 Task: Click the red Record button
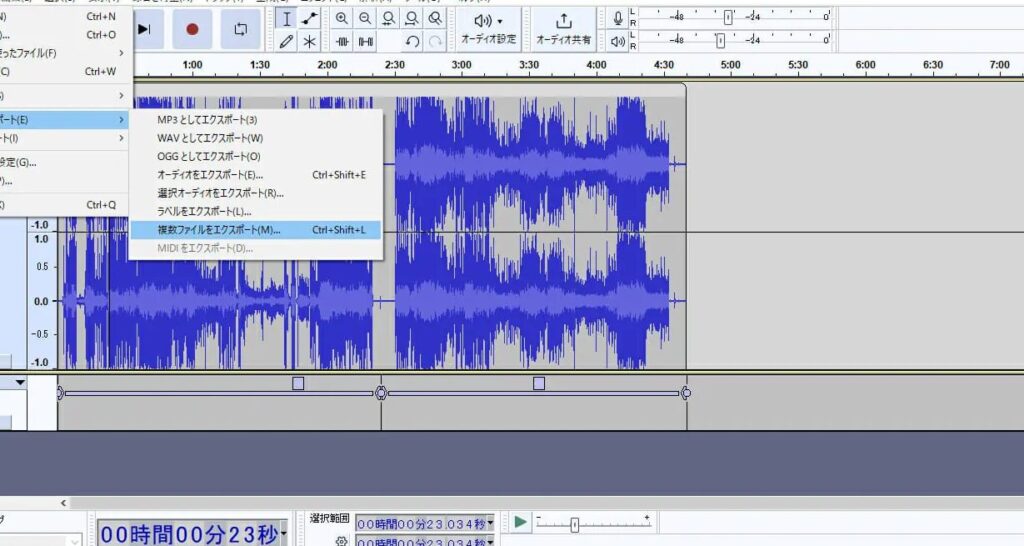point(192,29)
